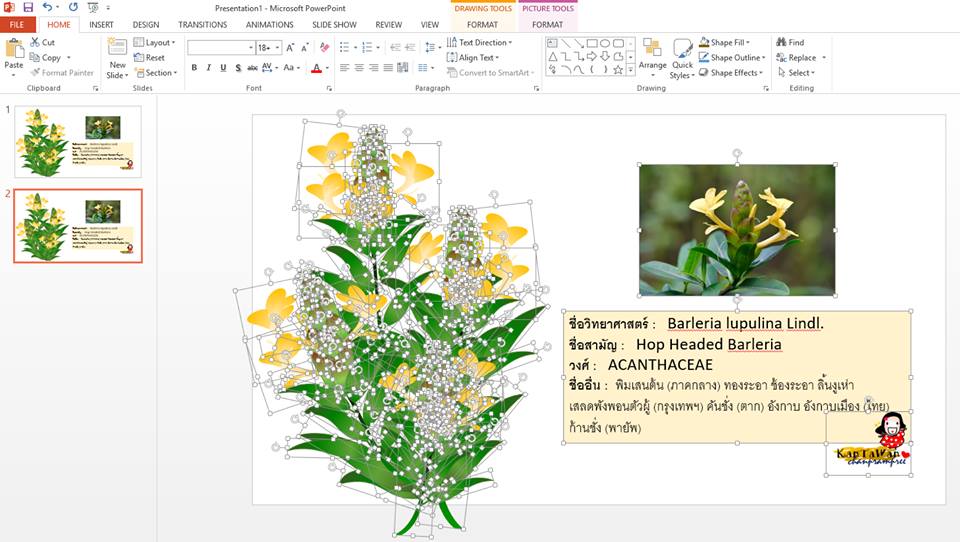The width and height of the screenshot is (960, 542).
Task: Open Shape Effects dropdown
Action: pyautogui.click(x=731, y=73)
